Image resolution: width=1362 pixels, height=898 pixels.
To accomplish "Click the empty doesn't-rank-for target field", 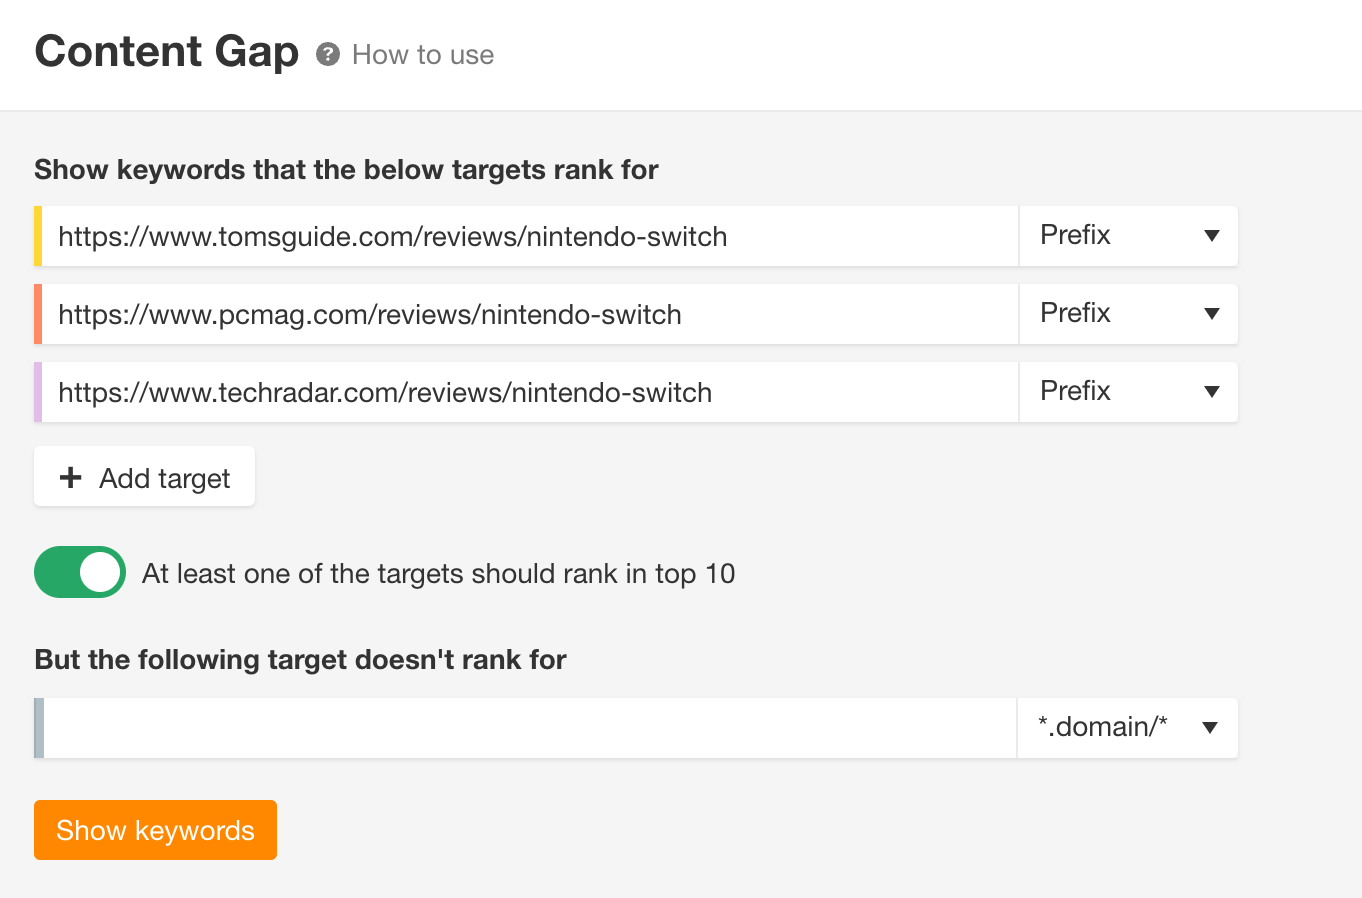I will click(530, 728).
